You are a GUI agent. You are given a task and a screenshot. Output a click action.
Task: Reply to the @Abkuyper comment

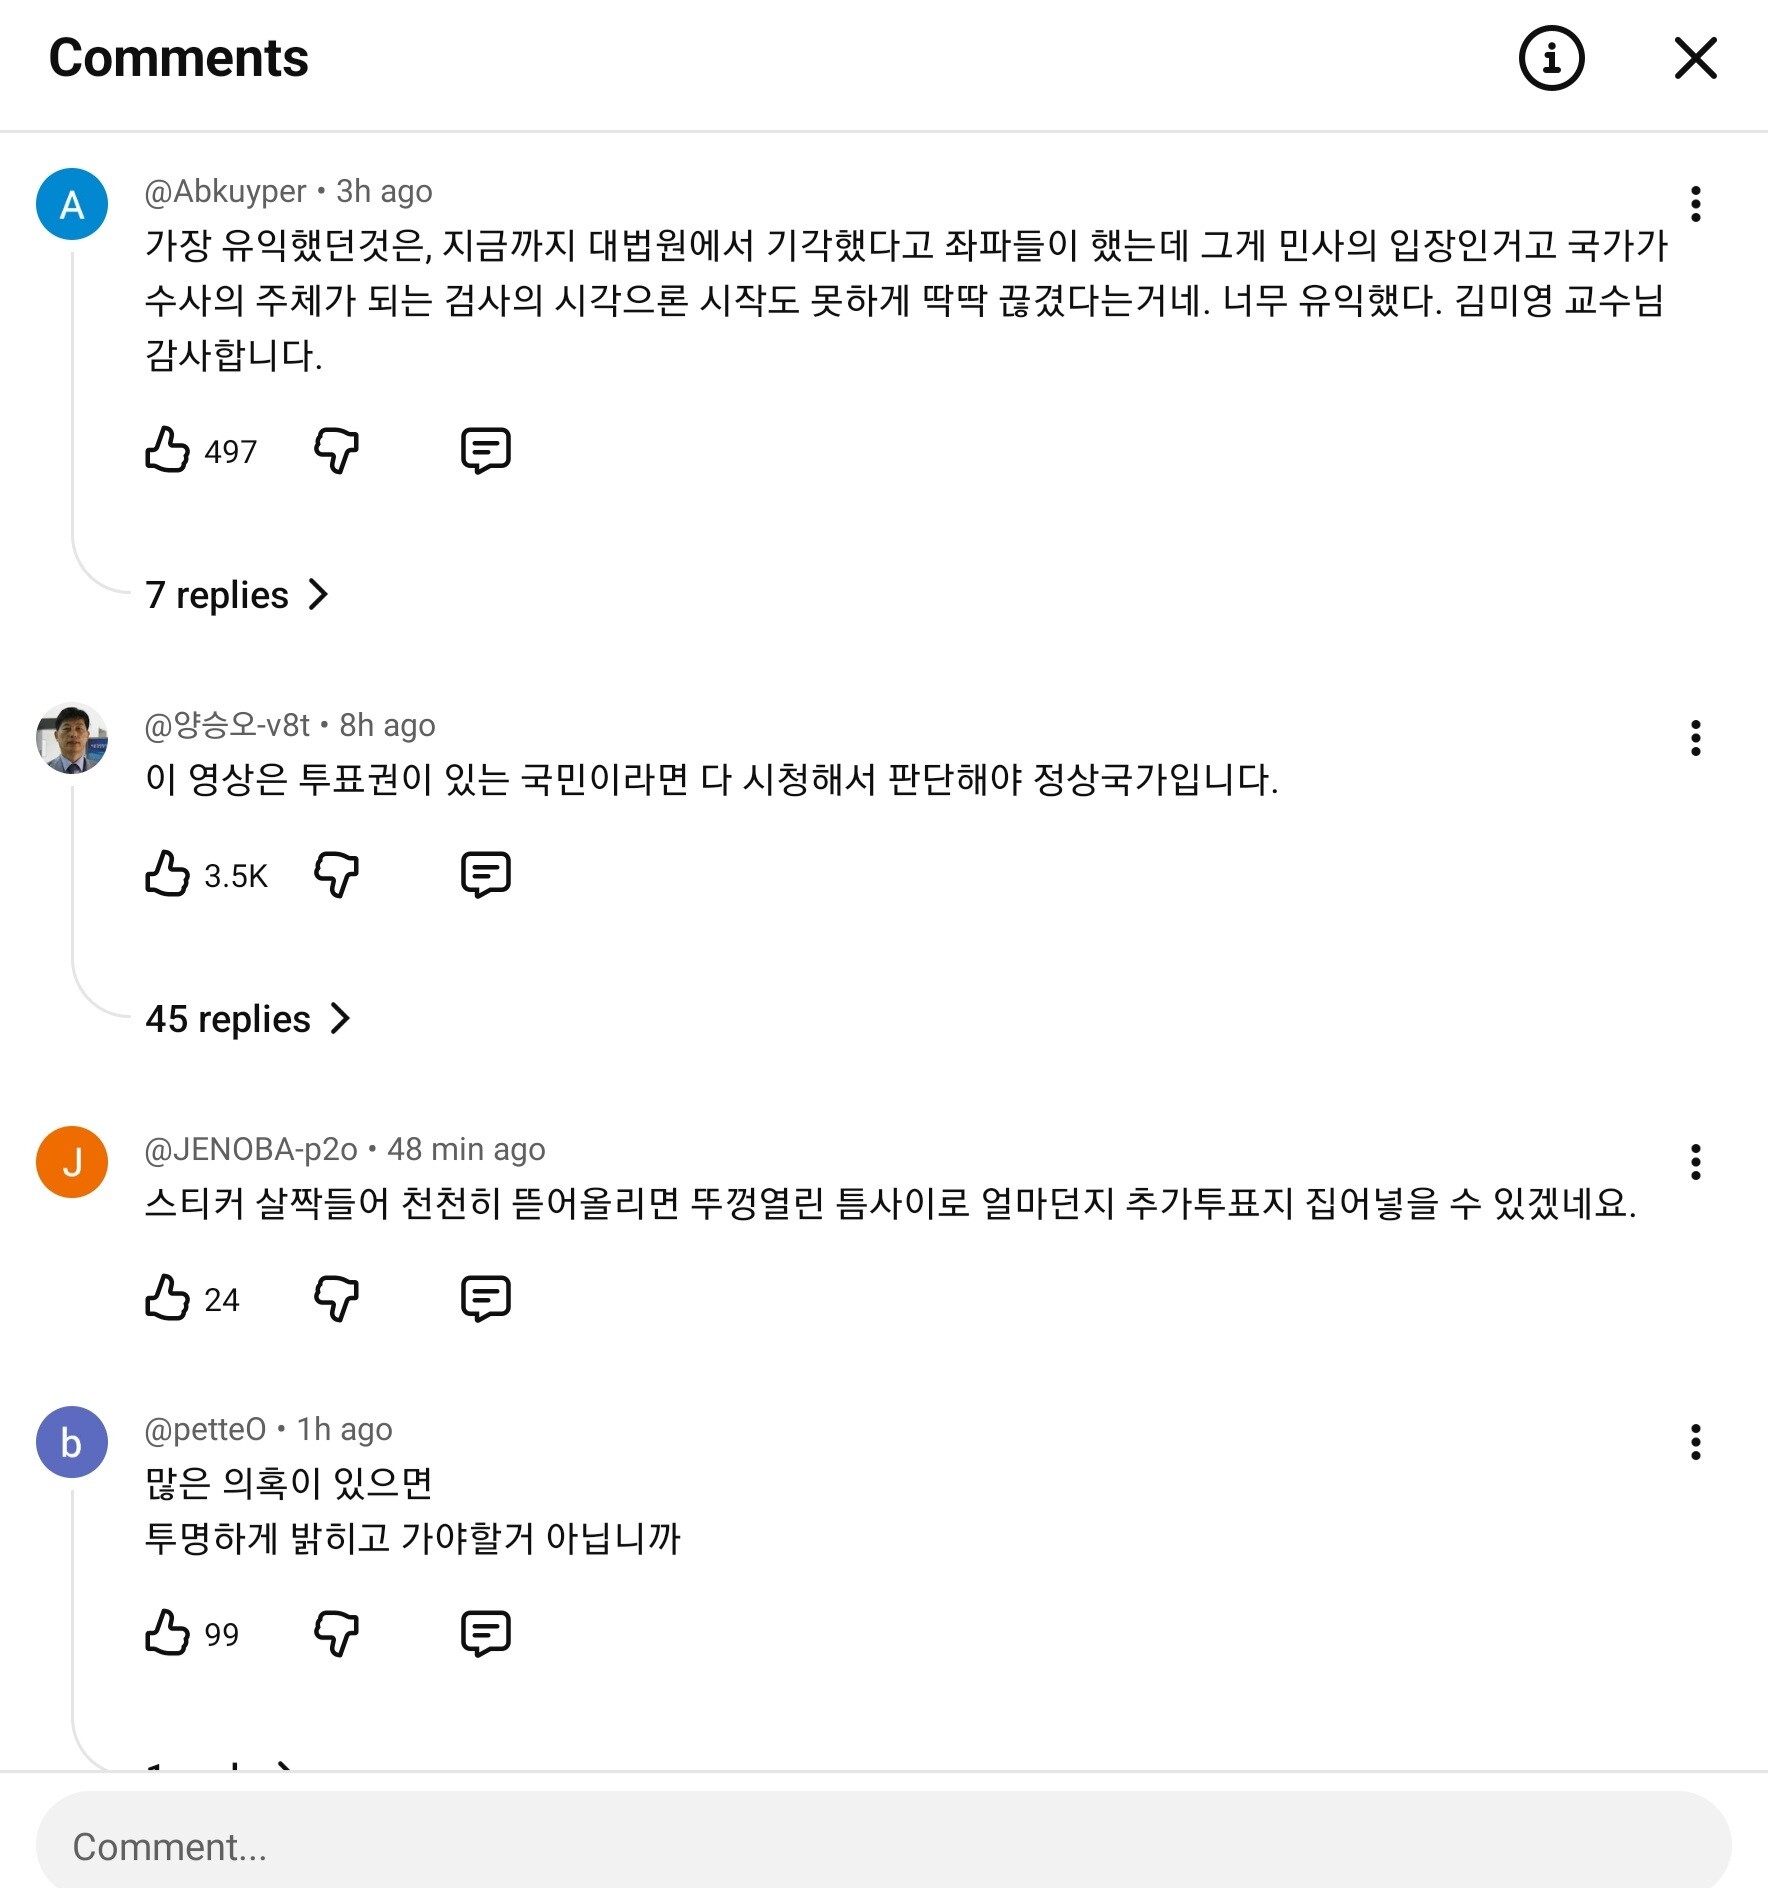(x=485, y=450)
